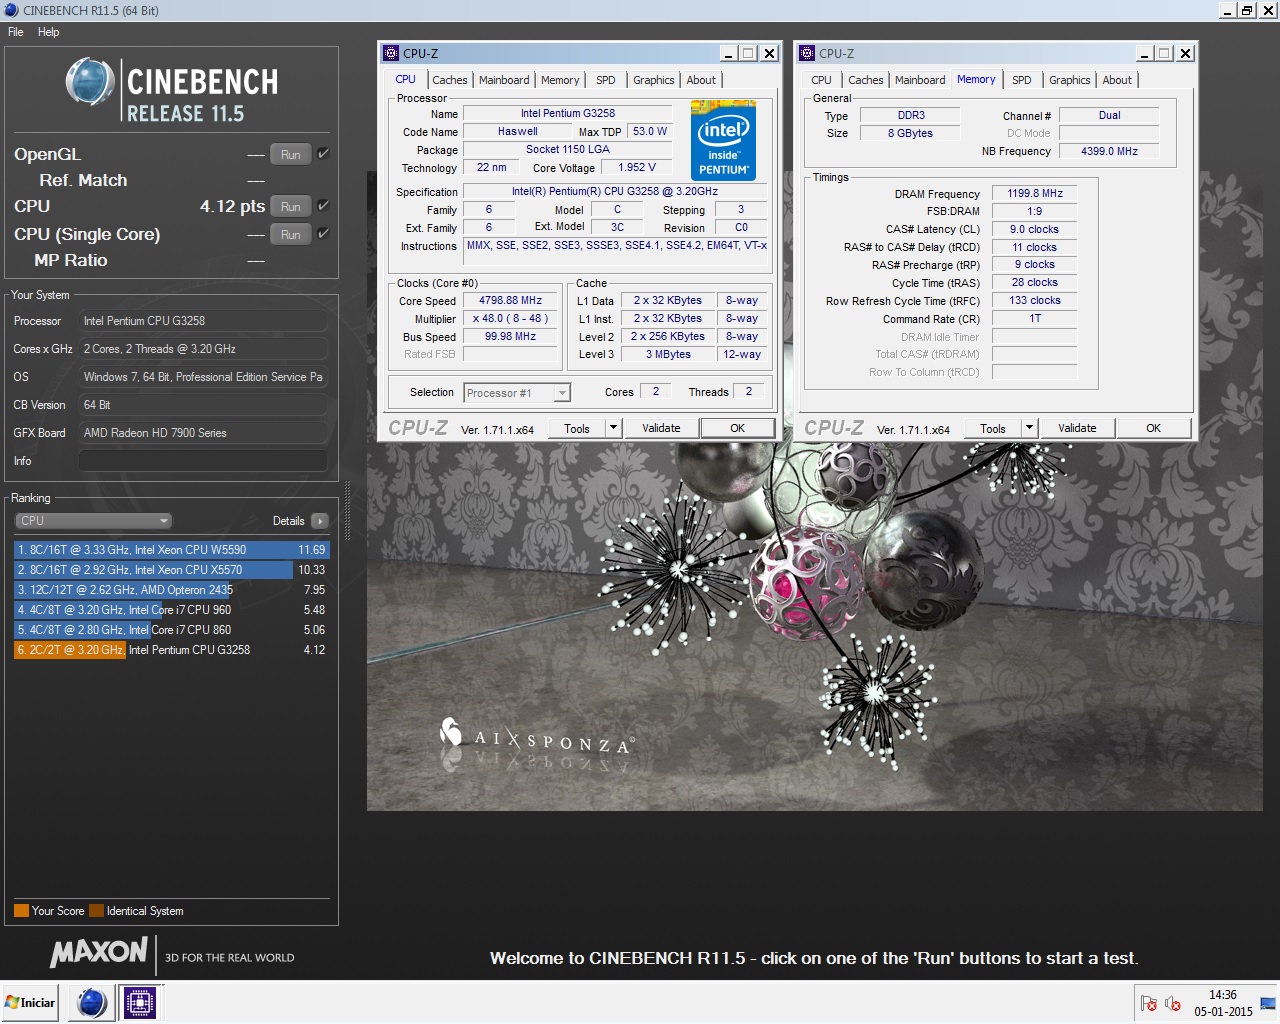Click the red shield security tray icon
Viewport: 1280px width, 1024px height.
(1148, 1003)
